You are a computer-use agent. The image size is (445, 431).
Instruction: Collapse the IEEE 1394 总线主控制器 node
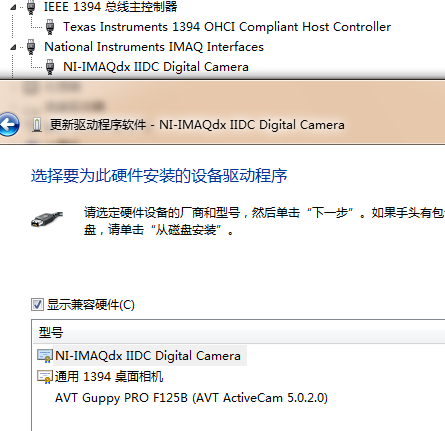[x=13, y=8]
